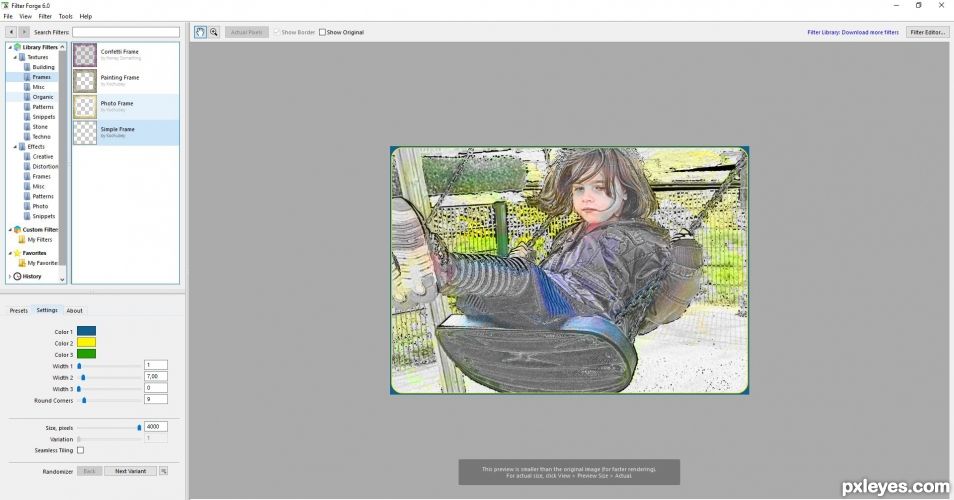Click the Size pixels value field
The image size is (954, 500).
(156, 426)
